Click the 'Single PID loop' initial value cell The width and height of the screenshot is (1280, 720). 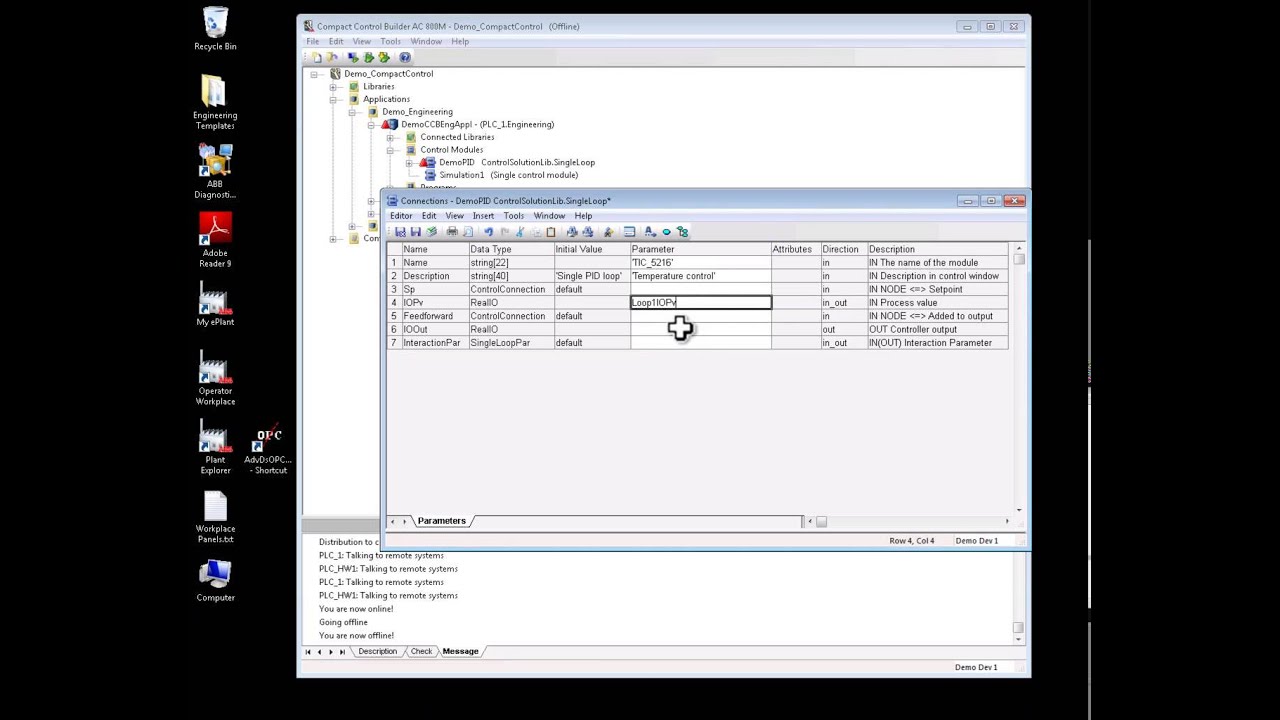(592, 276)
